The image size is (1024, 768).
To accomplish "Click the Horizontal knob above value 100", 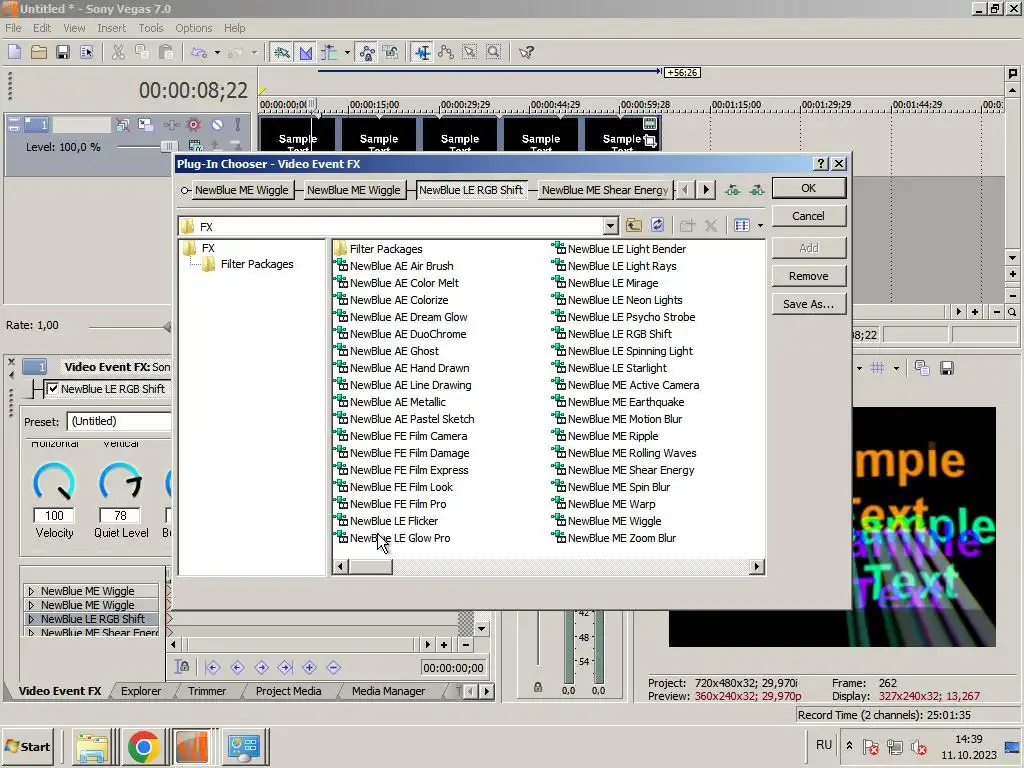I will [x=54, y=482].
